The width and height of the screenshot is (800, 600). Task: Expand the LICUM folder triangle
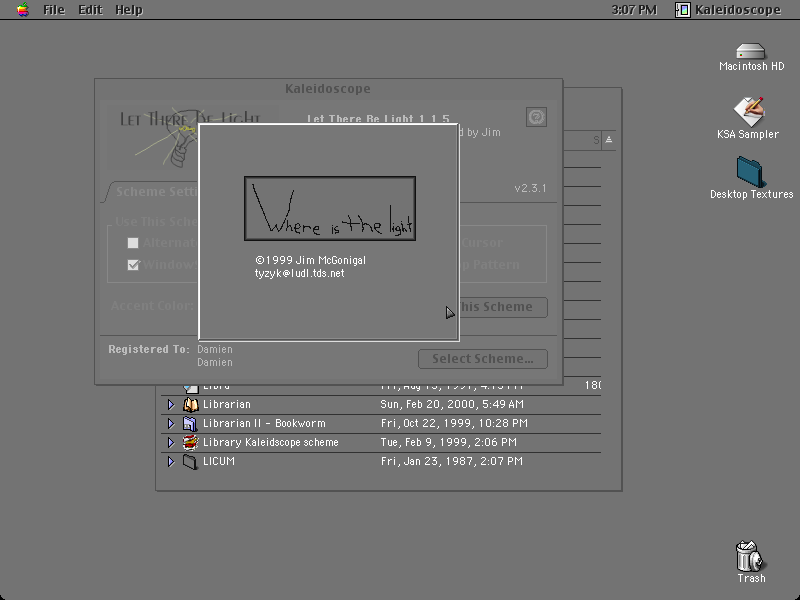click(x=171, y=462)
